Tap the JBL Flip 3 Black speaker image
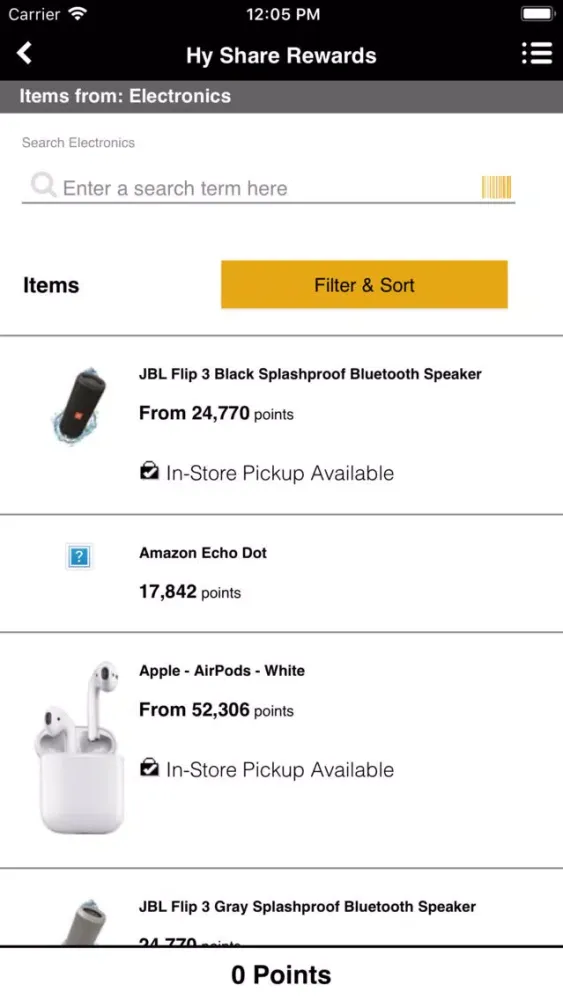 pyautogui.click(x=79, y=406)
